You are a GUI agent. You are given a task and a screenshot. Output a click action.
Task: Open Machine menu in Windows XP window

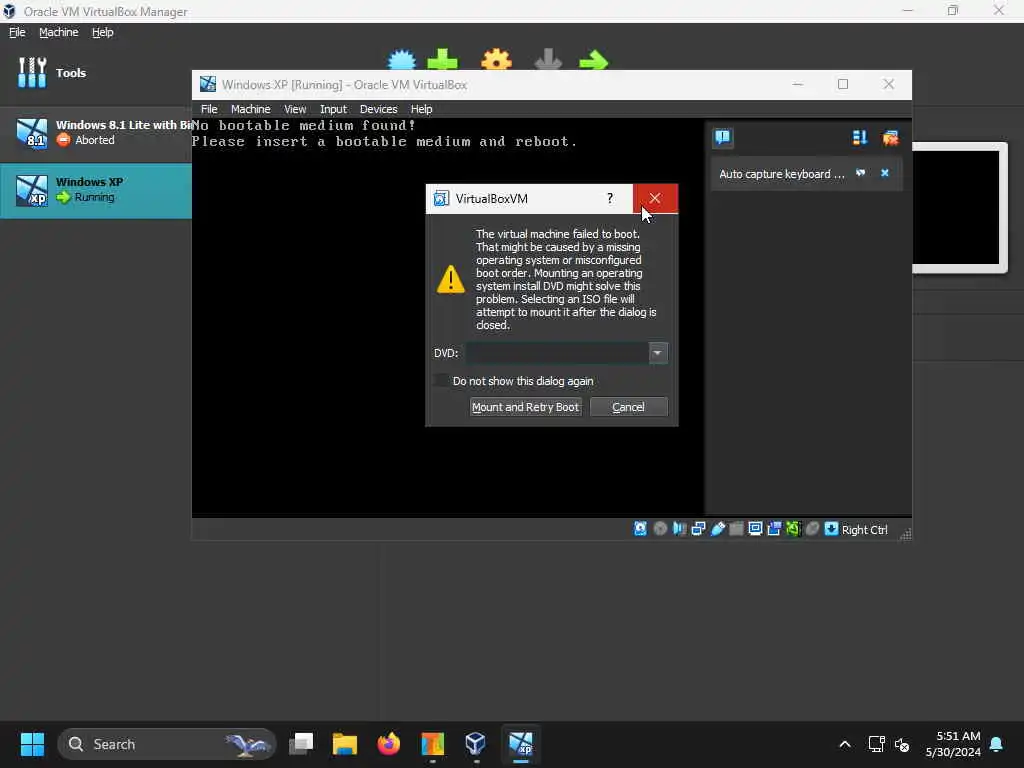click(x=250, y=109)
